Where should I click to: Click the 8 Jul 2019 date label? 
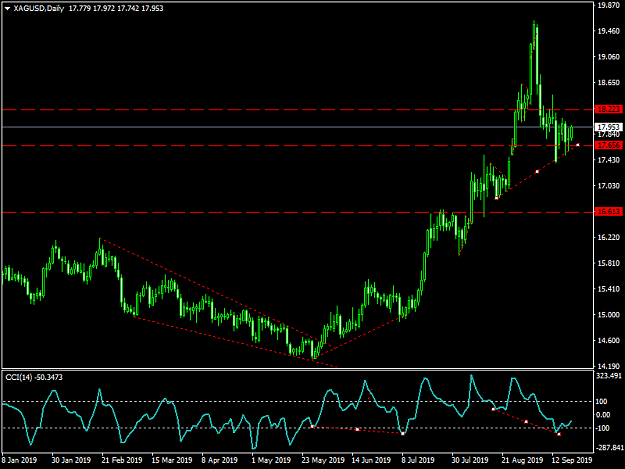tap(418, 460)
